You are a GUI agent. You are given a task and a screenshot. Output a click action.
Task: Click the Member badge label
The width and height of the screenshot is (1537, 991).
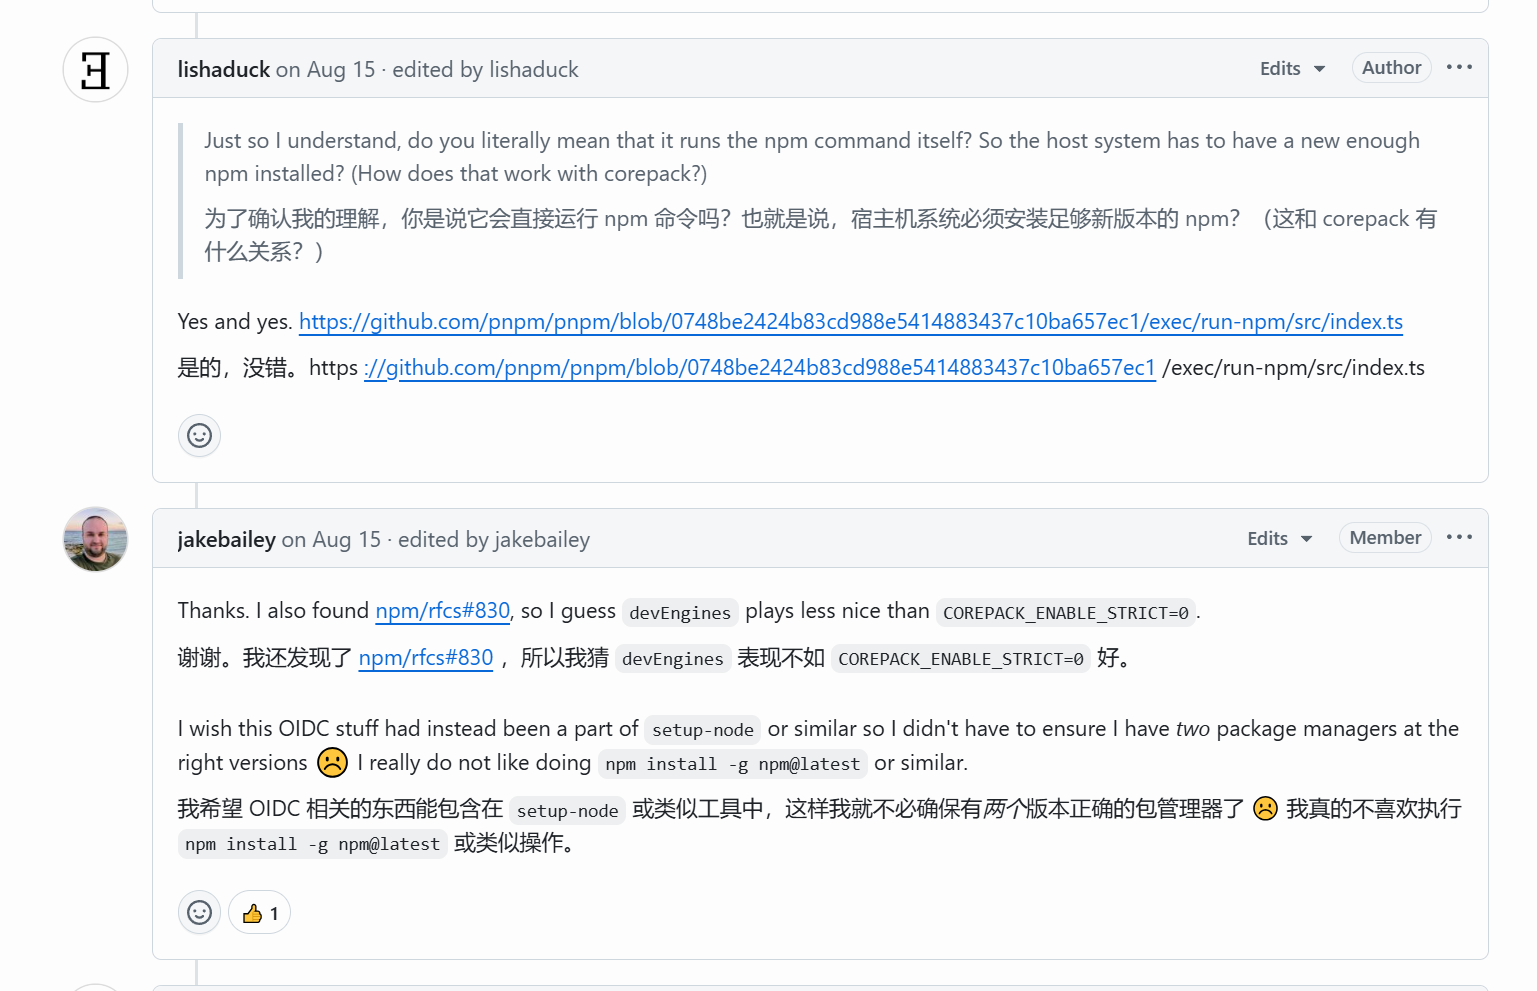[x=1385, y=538]
